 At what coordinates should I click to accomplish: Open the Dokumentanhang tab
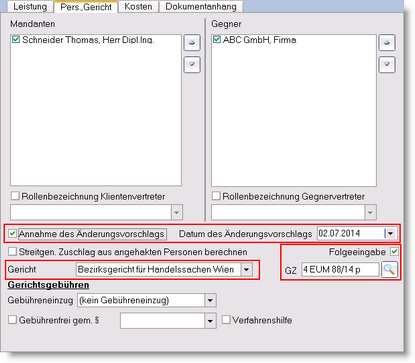tap(201, 7)
